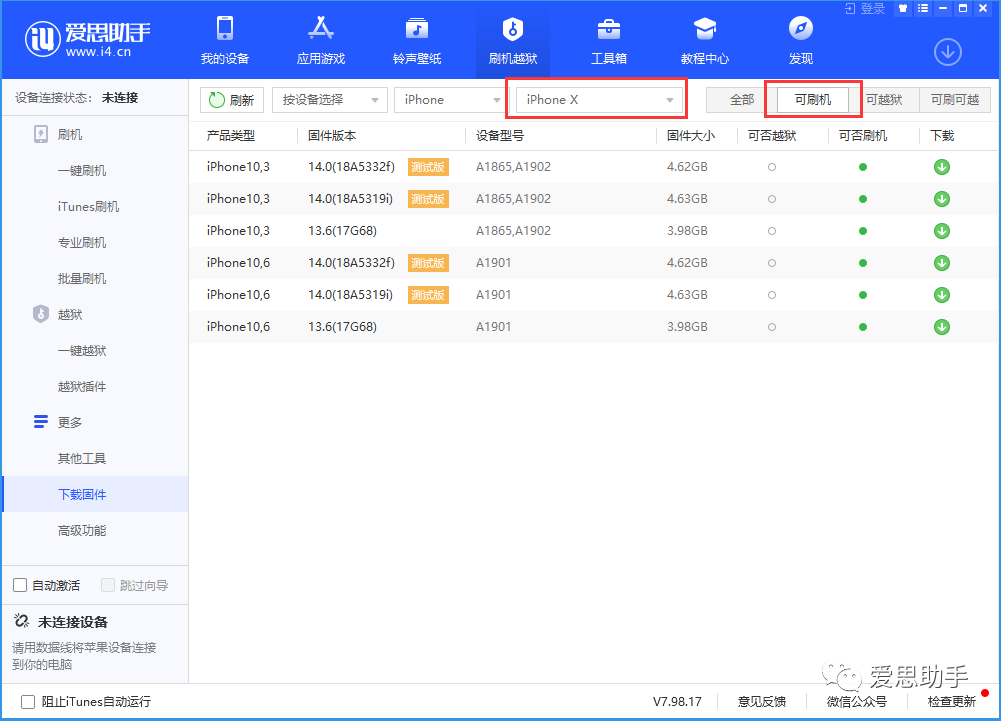Screen dimensions: 1001x721
Task: Open the 发现 compass icon
Action: coord(801,29)
